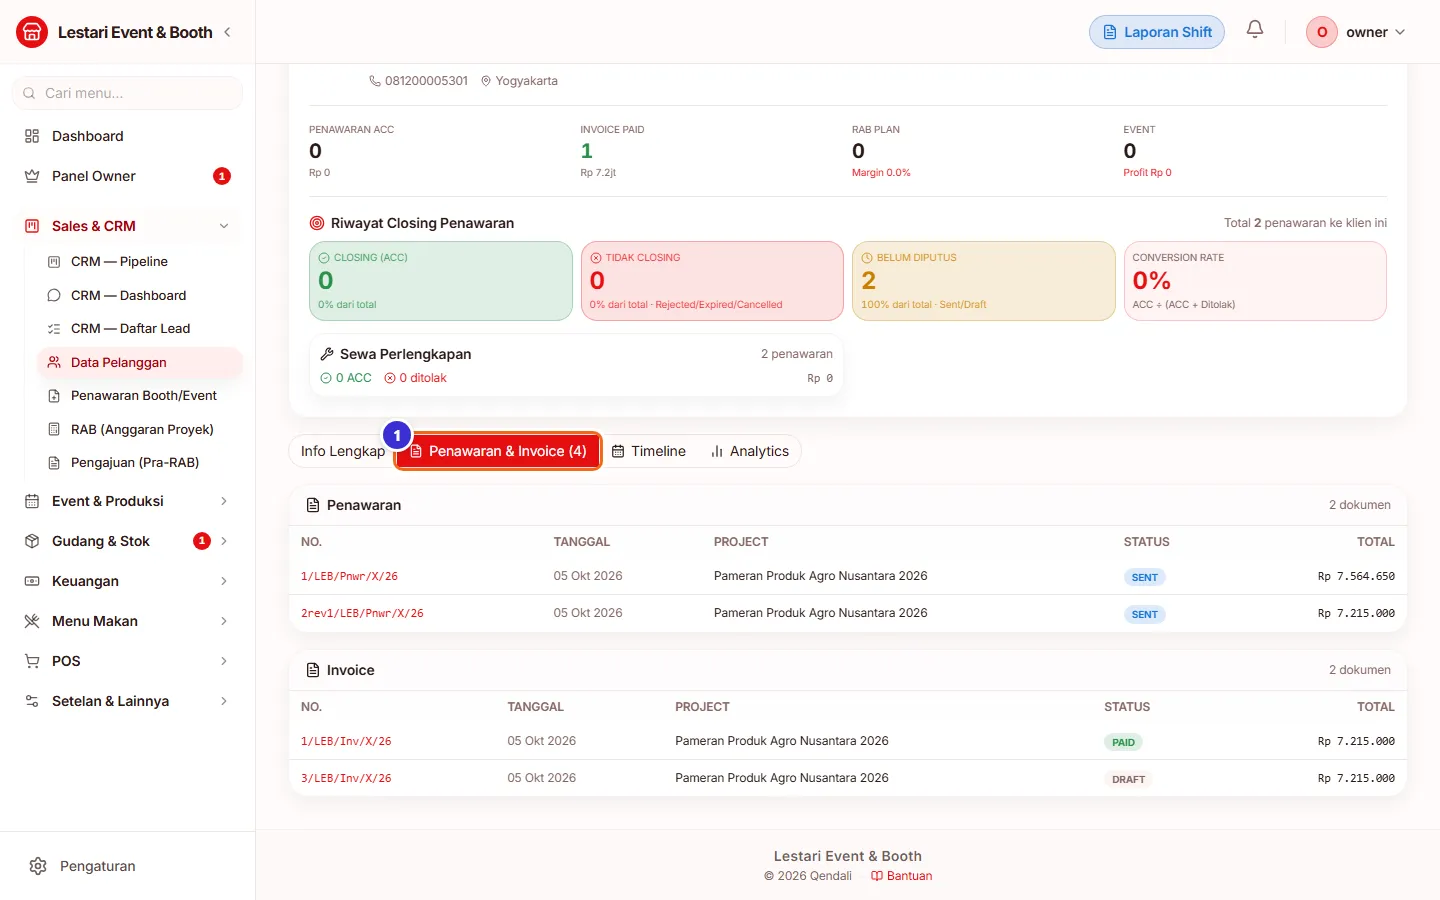Click the Bantuan help link
Viewport: 1440px width, 900px height.
pos(902,876)
